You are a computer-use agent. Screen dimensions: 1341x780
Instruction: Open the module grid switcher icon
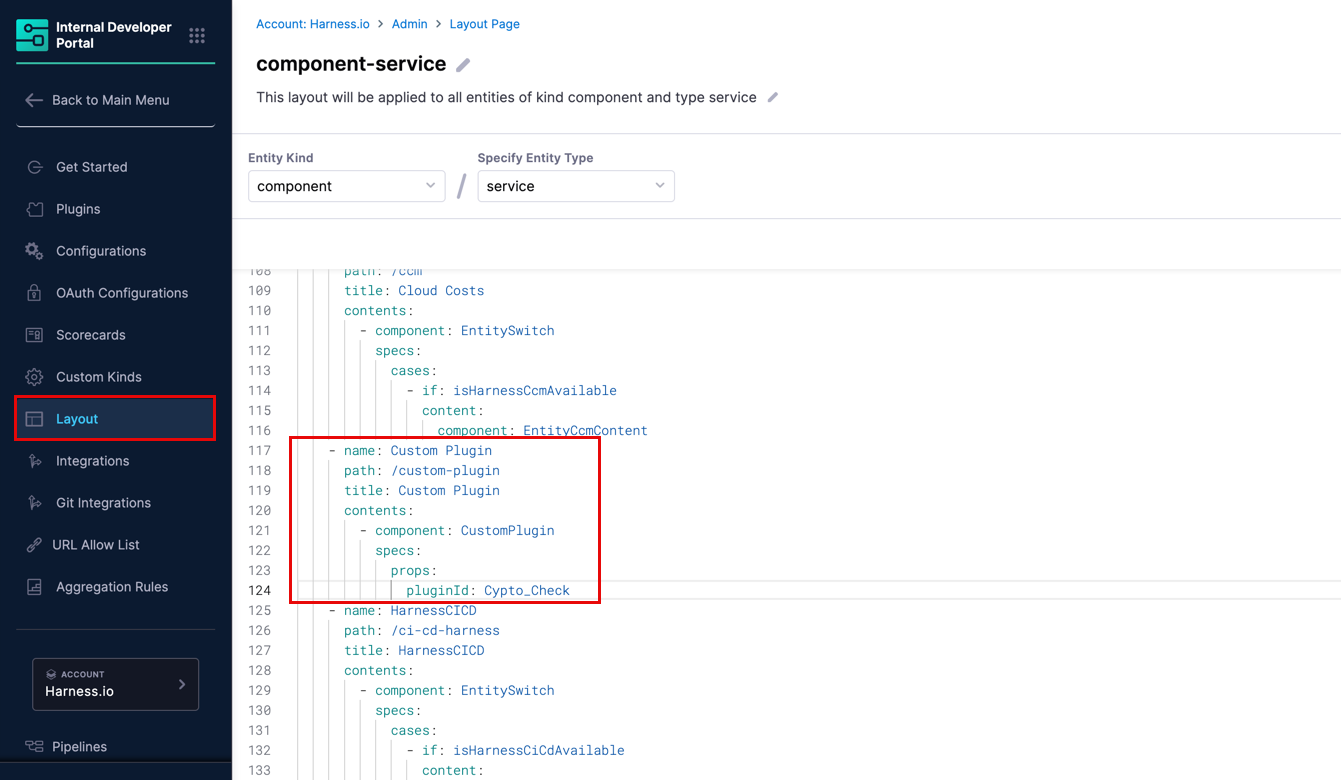tap(197, 35)
